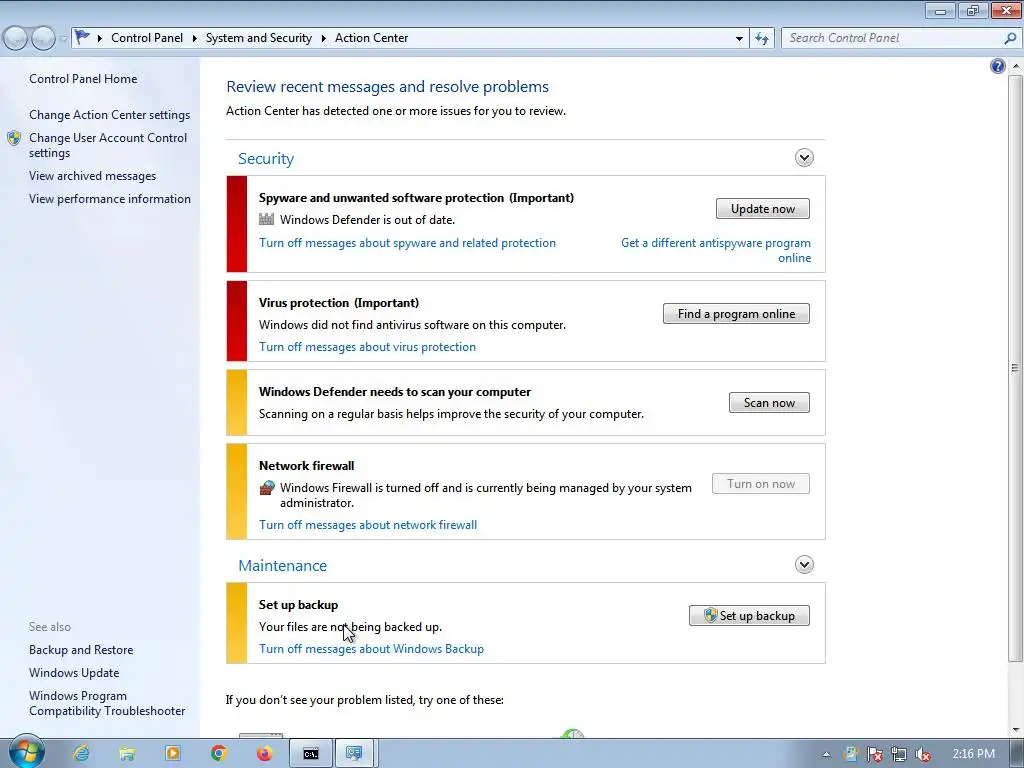Turn off messages about spyware and related protection
The image size is (1024, 768).
pos(408,243)
